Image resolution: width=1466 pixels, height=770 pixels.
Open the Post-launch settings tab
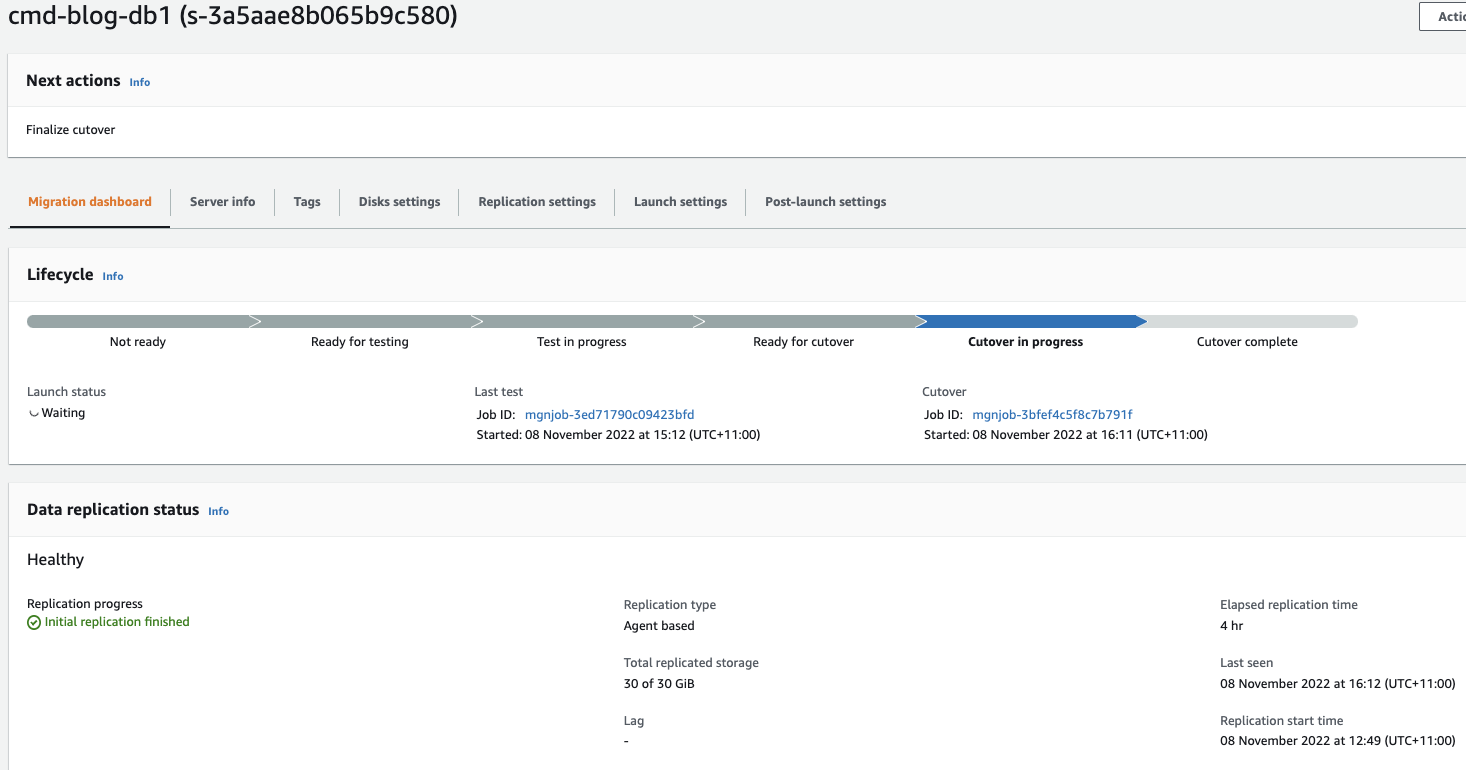(825, 201)
